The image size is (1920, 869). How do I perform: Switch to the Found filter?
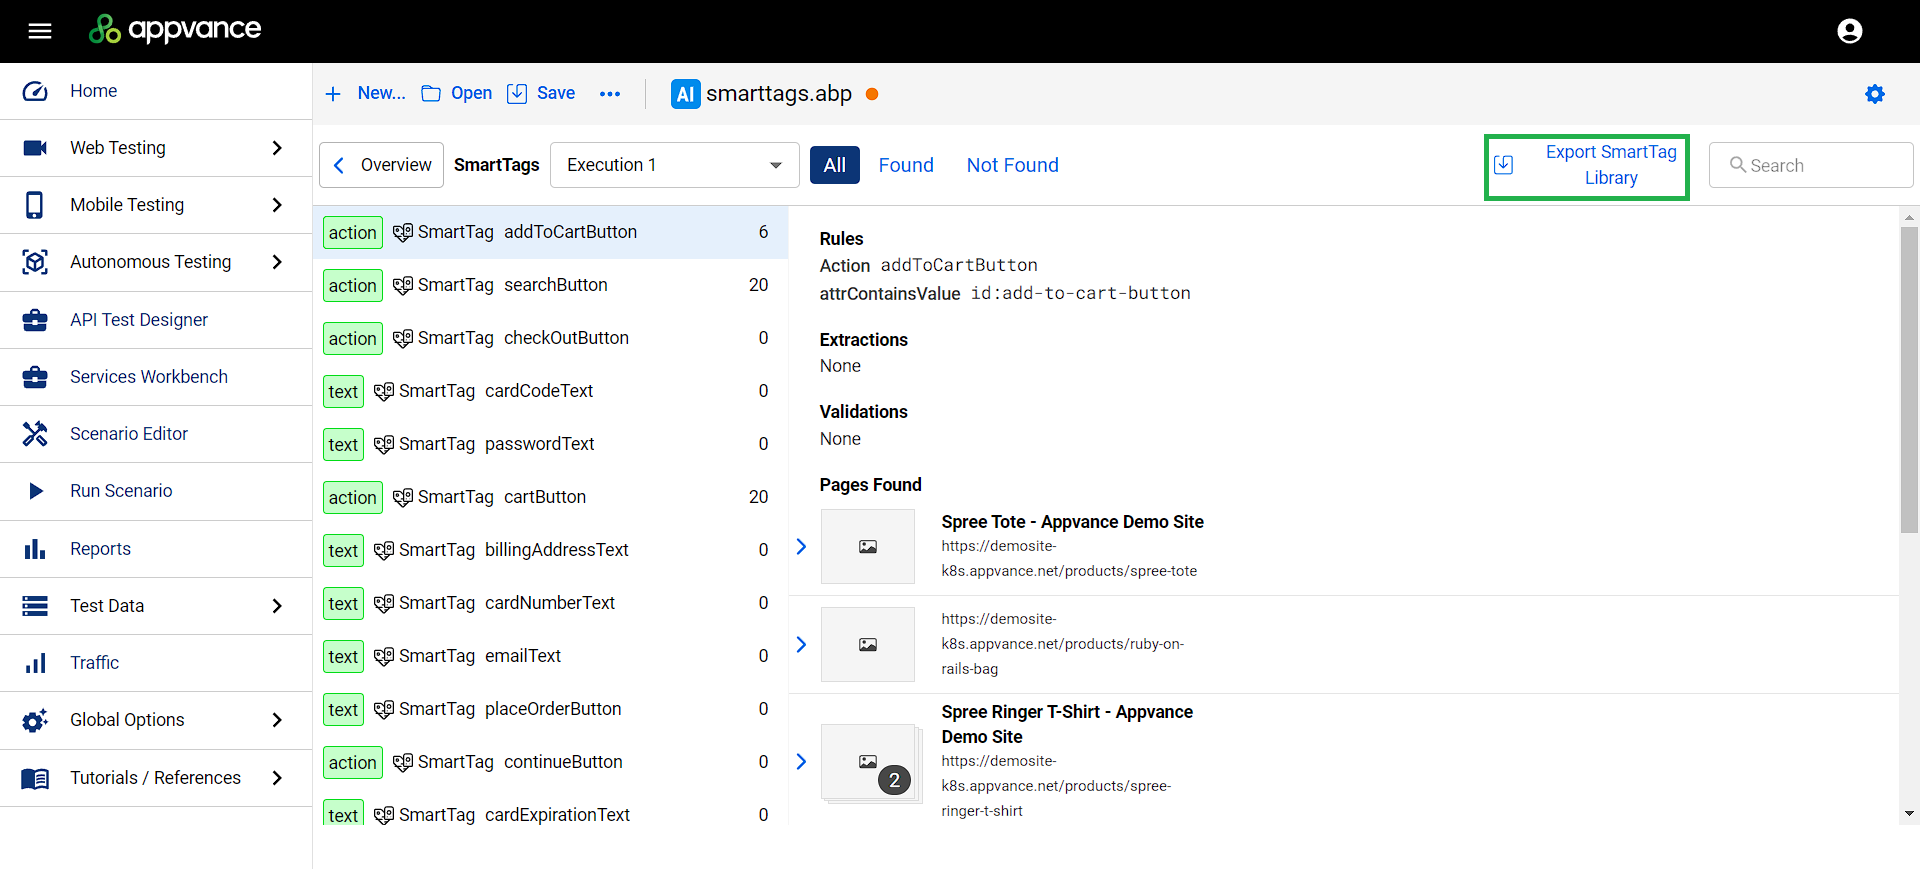pos(906,165)
